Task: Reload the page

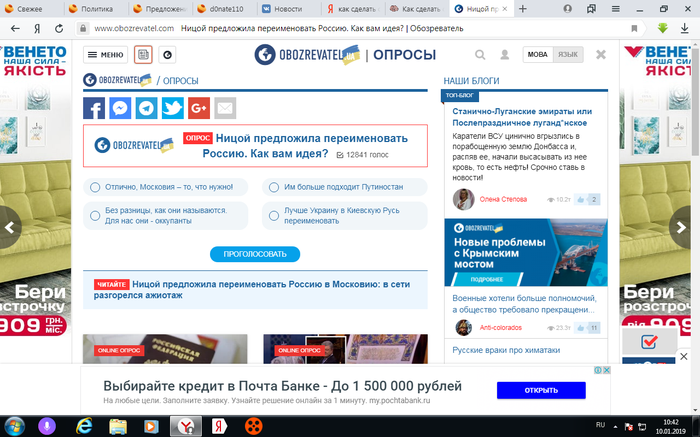Action: [x=59, y=29]
